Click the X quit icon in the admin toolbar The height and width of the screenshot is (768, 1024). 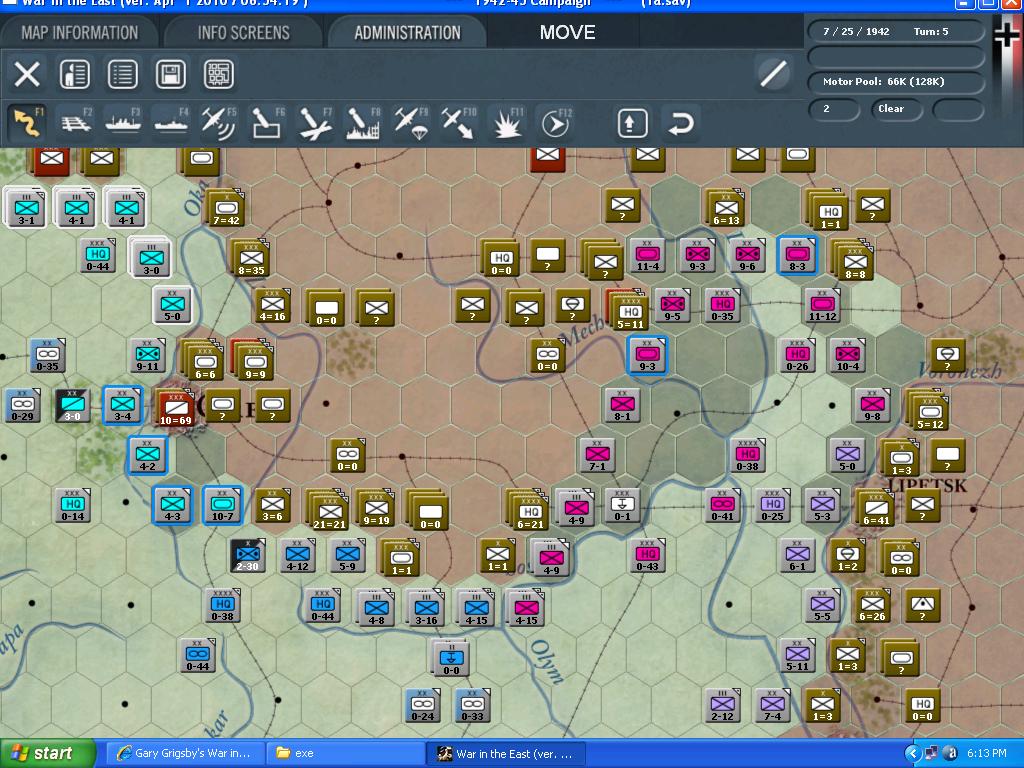point(27,74)
